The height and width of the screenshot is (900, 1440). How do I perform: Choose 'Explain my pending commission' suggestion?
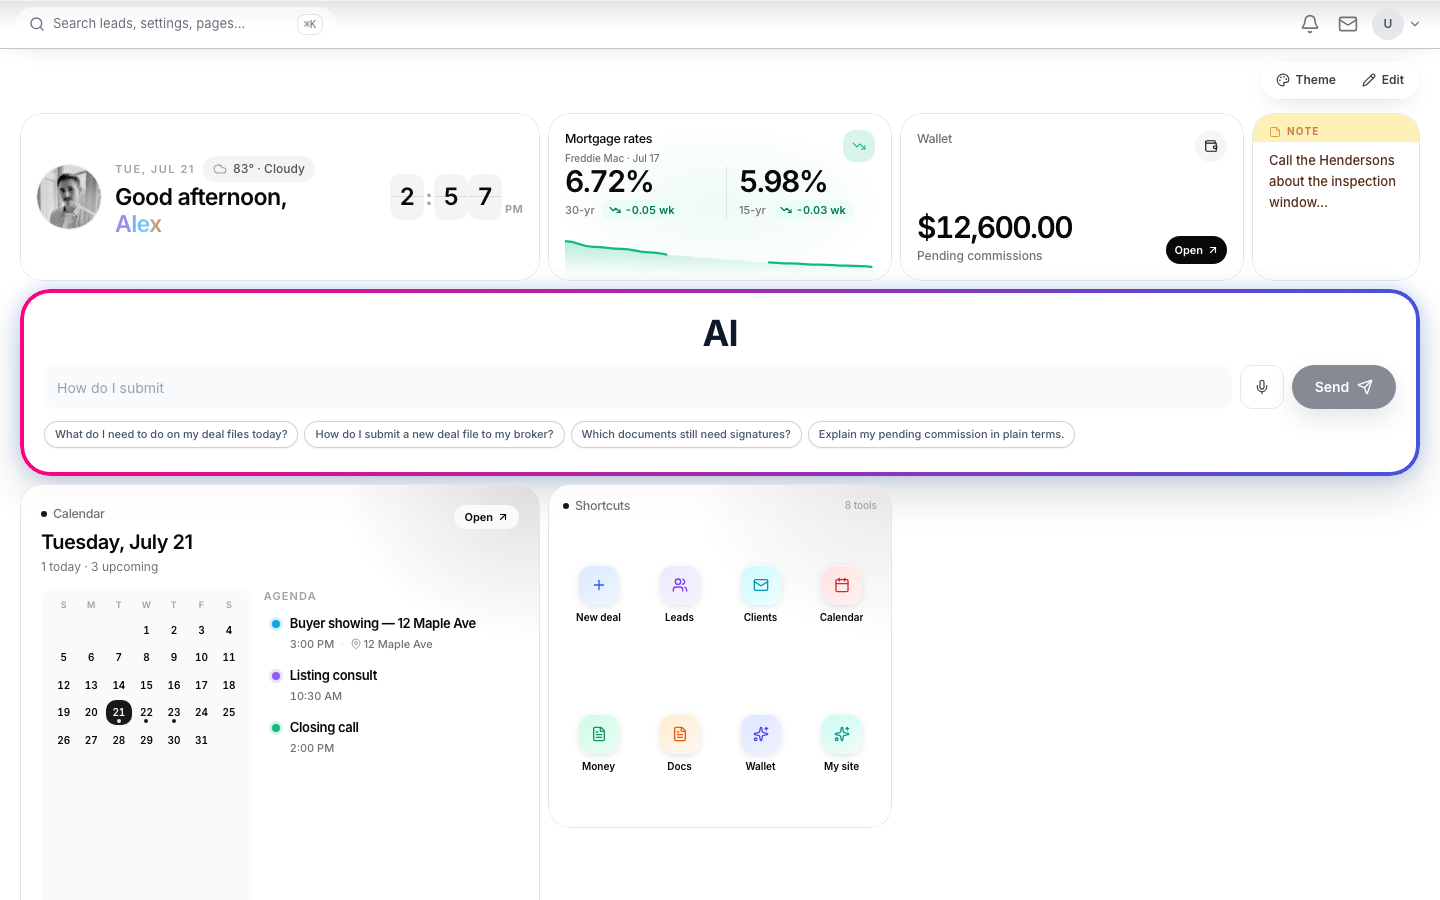click(941, 435)
